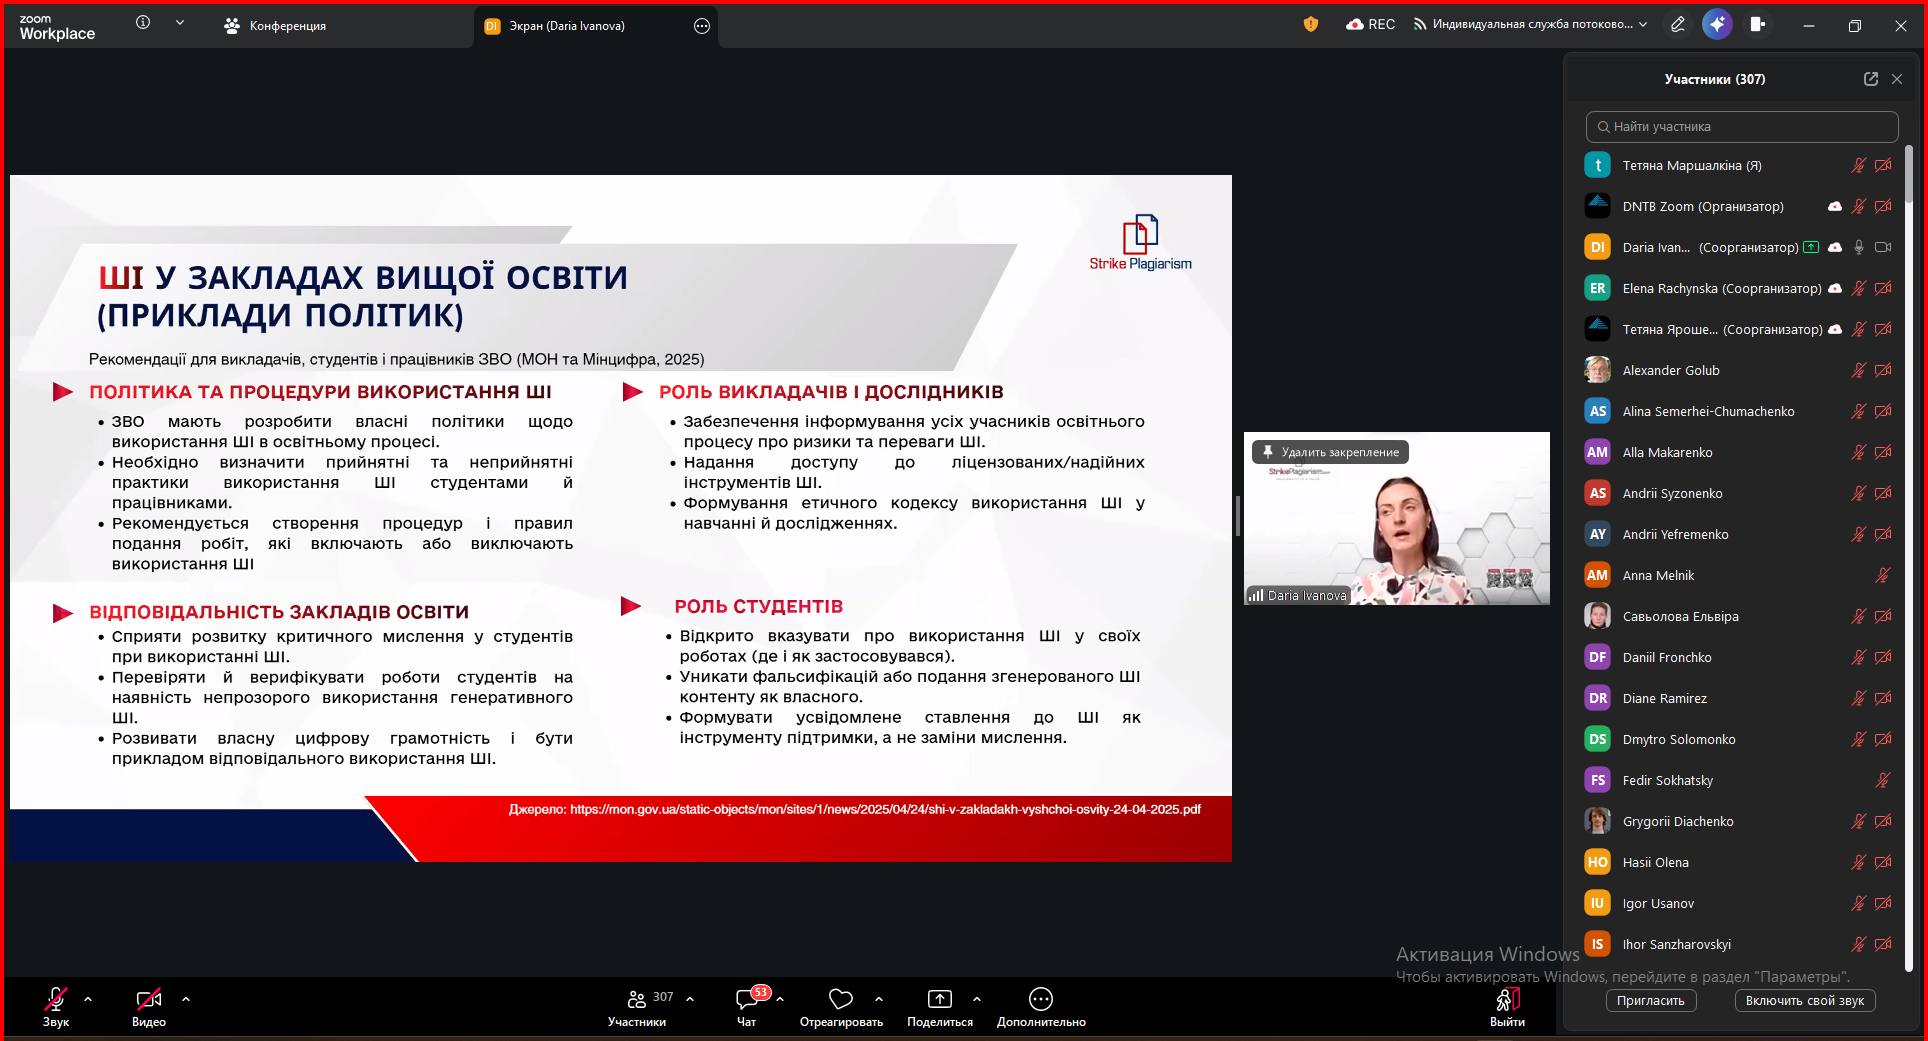Expand the arrow next to Отреагировать

point(879,999)
